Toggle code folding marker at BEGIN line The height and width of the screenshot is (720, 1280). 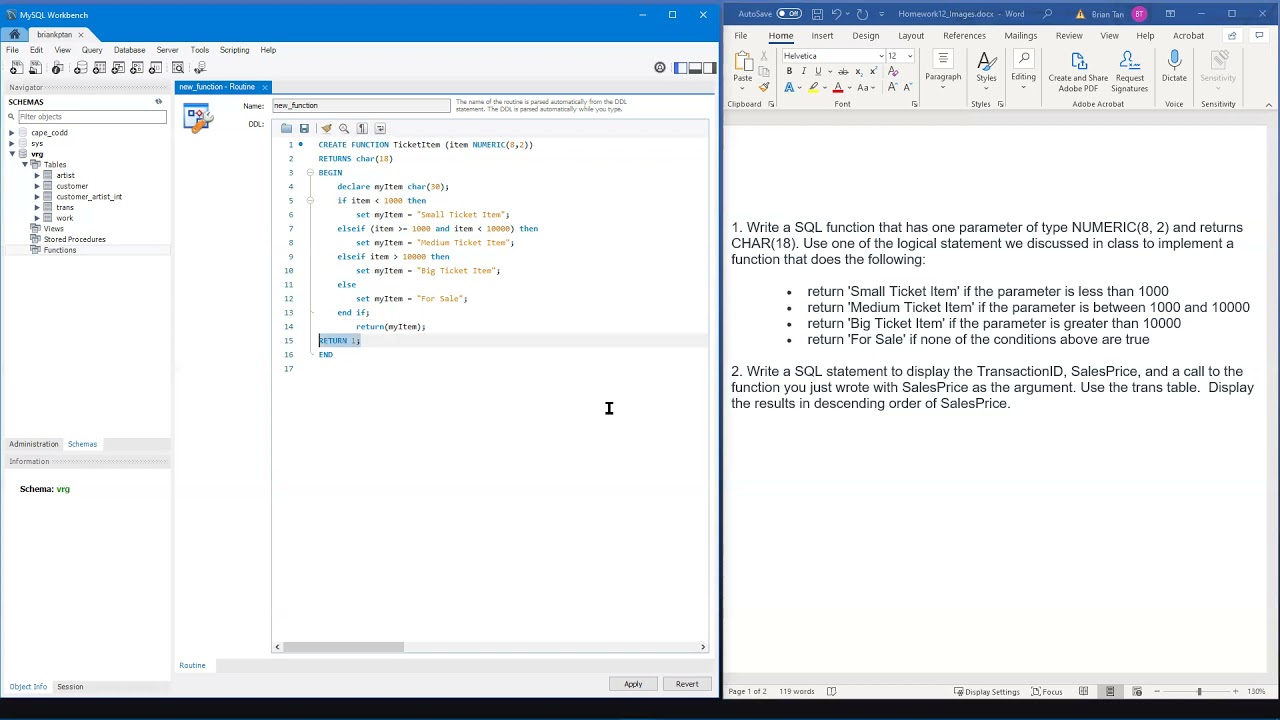click(310, 173)
